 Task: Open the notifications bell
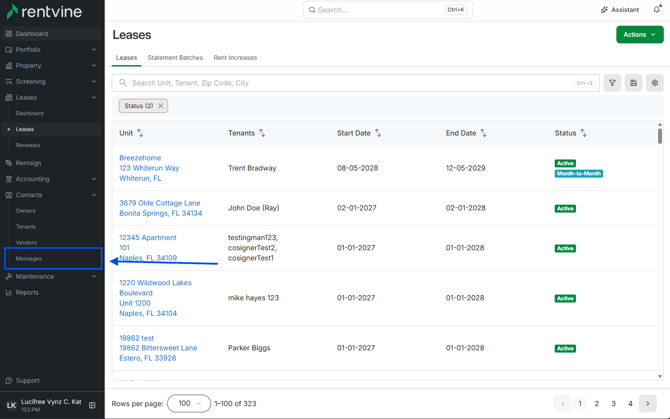(657, 9)
